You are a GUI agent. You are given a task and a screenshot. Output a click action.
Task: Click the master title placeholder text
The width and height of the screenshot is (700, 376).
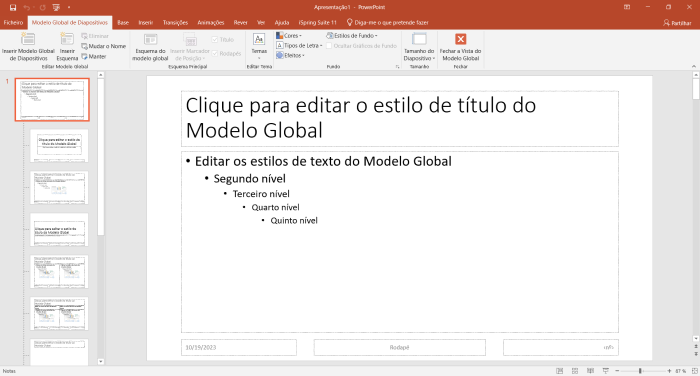[x=361, y=118]
